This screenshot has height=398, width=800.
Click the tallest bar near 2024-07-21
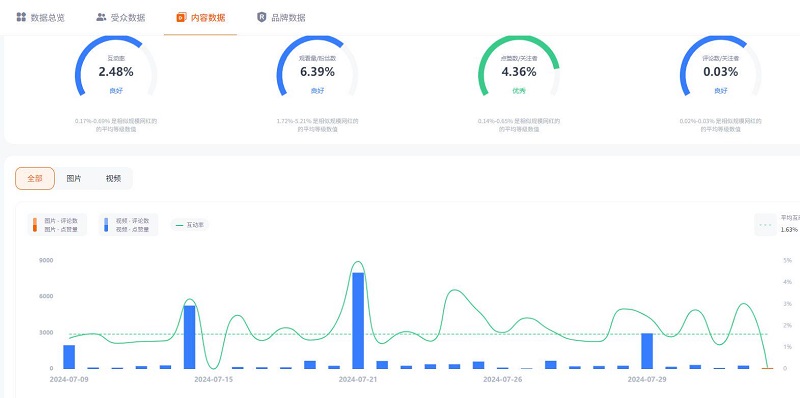[x=358, y=320]
